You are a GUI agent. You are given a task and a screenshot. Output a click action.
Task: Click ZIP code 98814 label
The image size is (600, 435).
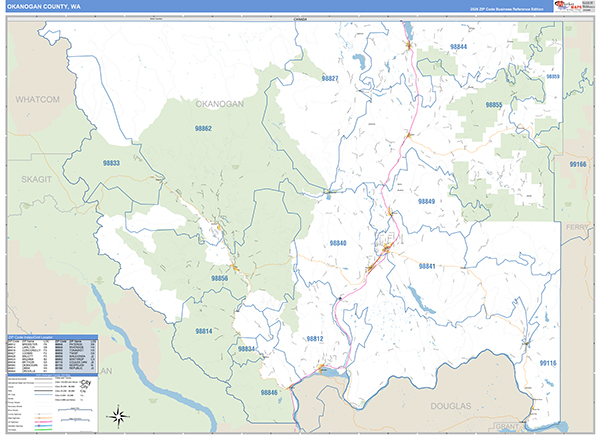(x=204, y=331)
